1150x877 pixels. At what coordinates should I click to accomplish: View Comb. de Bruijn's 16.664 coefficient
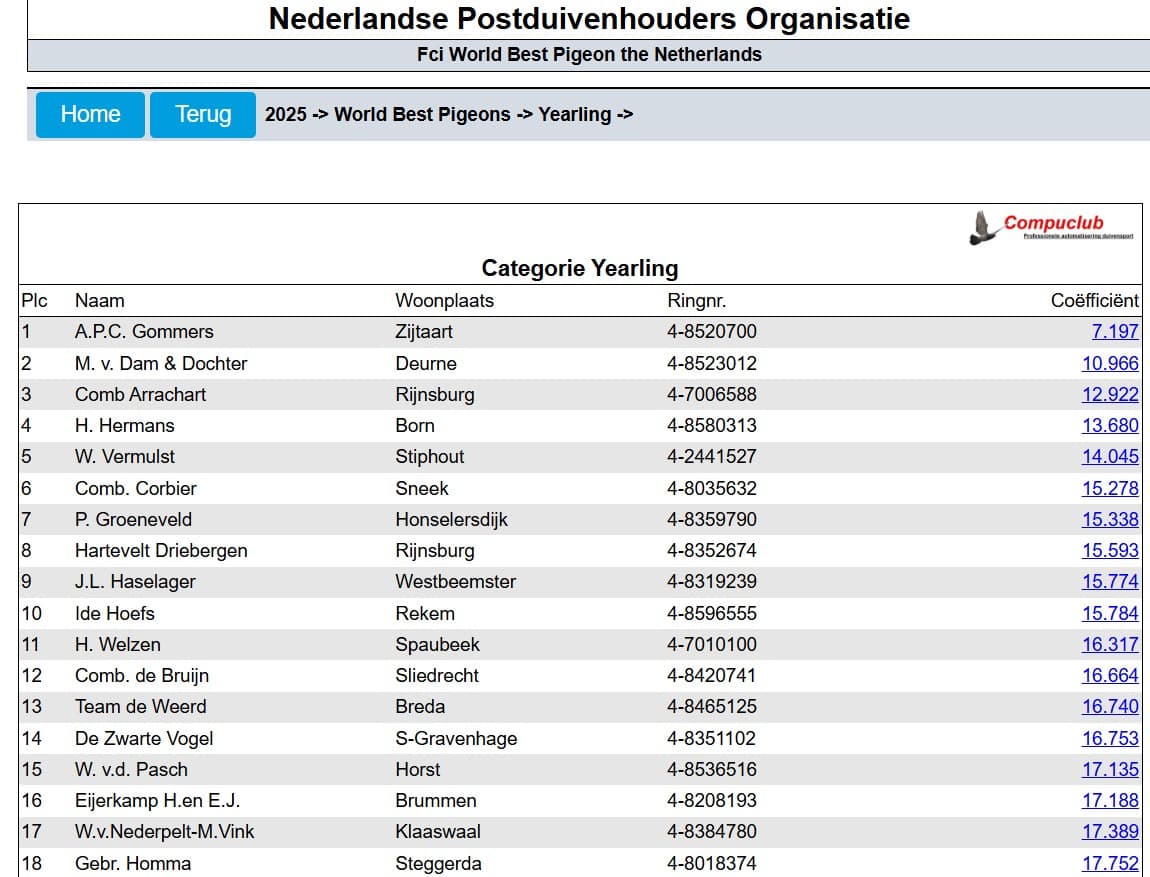tap(1109, 676)
